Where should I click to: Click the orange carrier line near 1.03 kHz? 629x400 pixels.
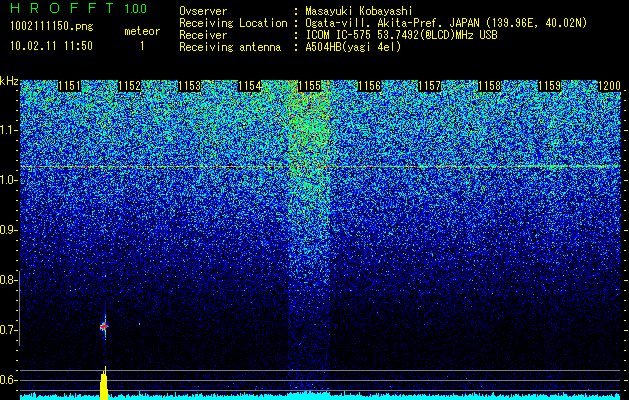click(x=320, y=166)
